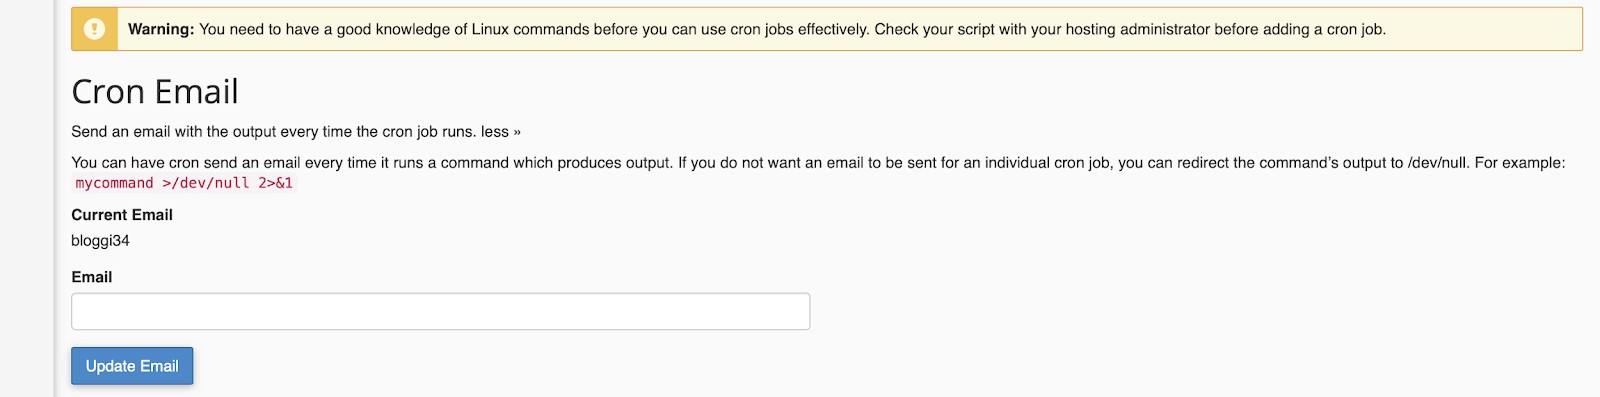Click the Update Email button
Viewport: 1600px width, 397px height.
(132, 366)
